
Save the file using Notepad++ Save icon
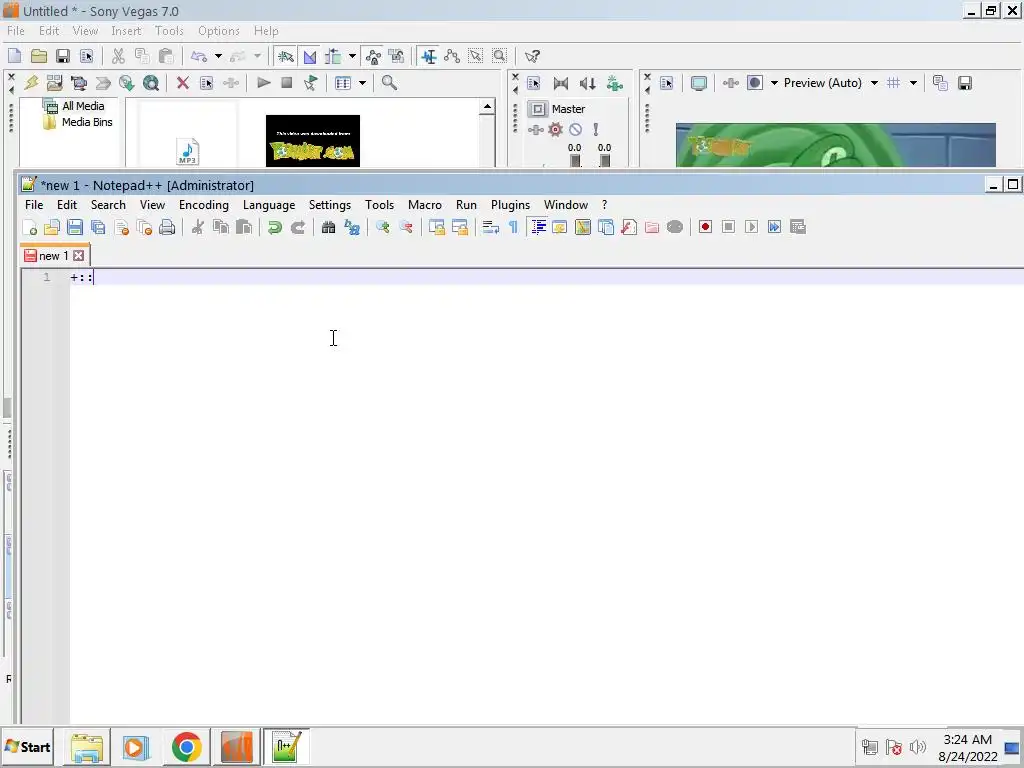(75, 227)
